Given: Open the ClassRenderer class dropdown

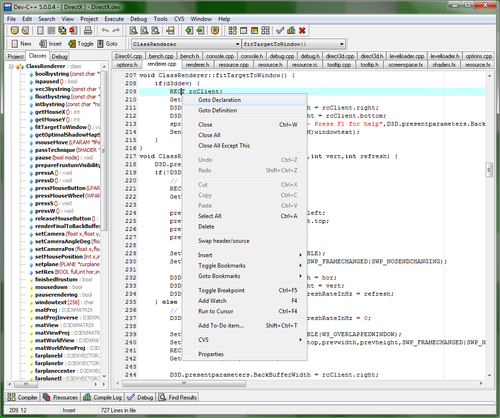Looking at the screenshot, I should pos(238,44).
